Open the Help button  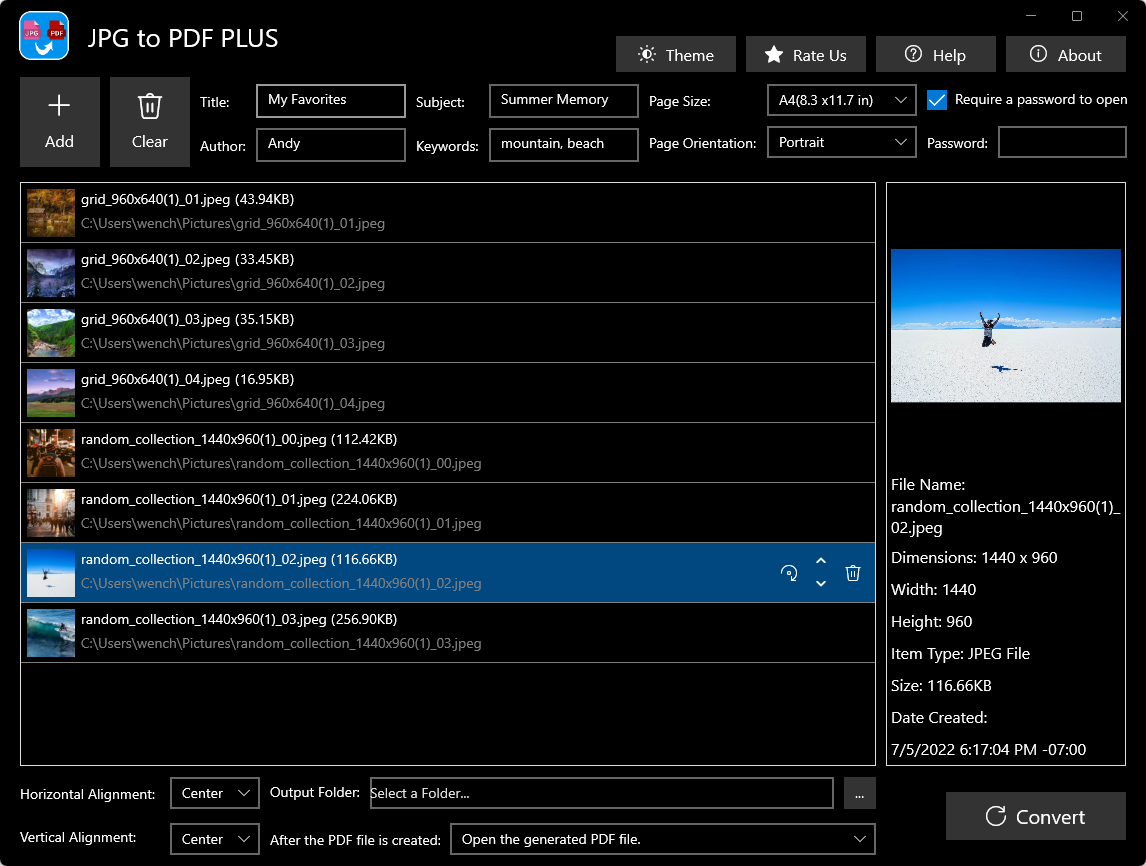pyautogui.click(x=936, y=55)
